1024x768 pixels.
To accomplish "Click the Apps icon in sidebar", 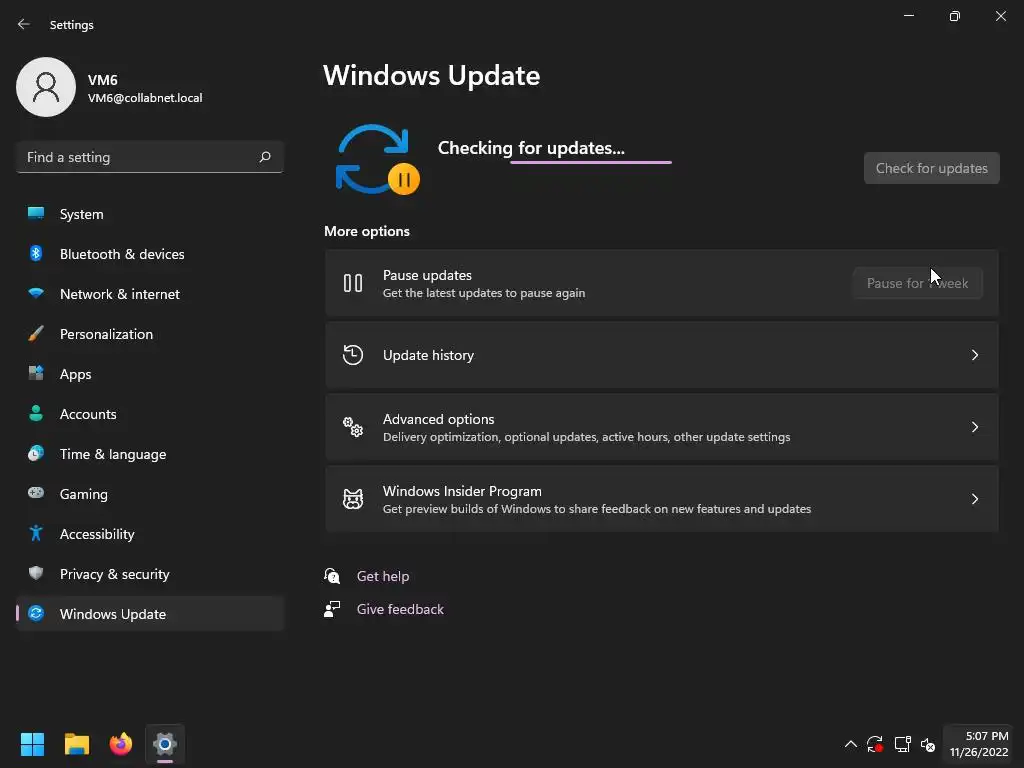I will (36, 374).
